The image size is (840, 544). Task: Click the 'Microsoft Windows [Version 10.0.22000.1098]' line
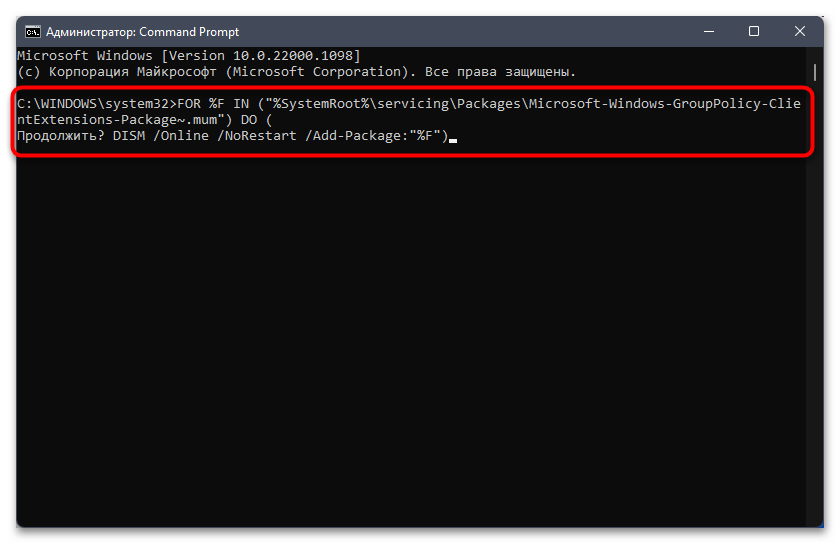189,56
